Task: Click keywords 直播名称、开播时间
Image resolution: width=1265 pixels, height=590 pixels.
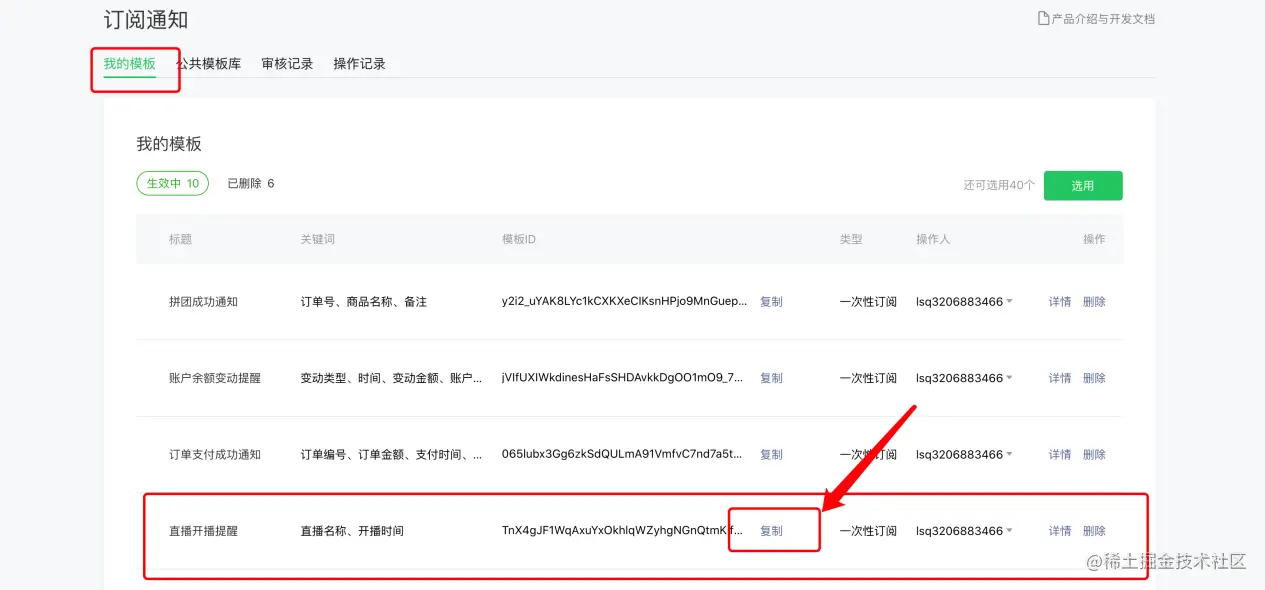Action: (x=352, y=531)
